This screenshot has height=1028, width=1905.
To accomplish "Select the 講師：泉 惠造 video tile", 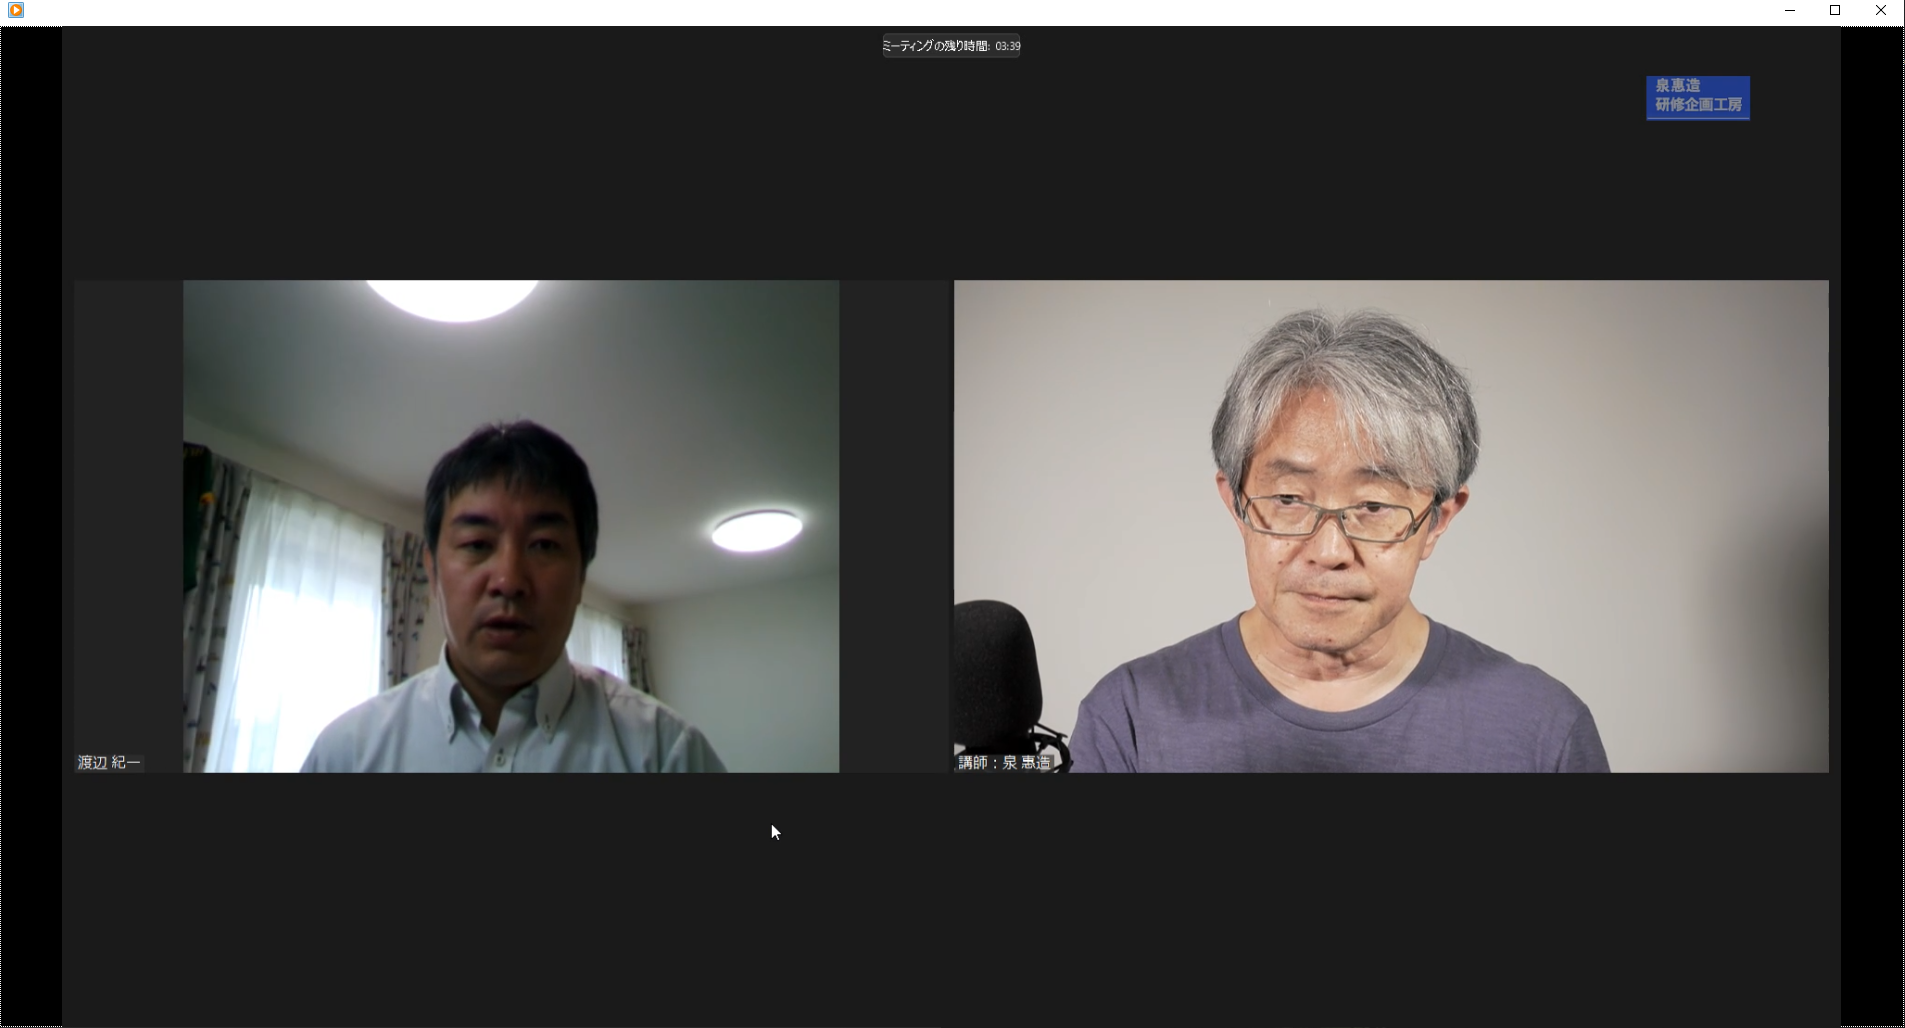I will [x=1391, y=526].
